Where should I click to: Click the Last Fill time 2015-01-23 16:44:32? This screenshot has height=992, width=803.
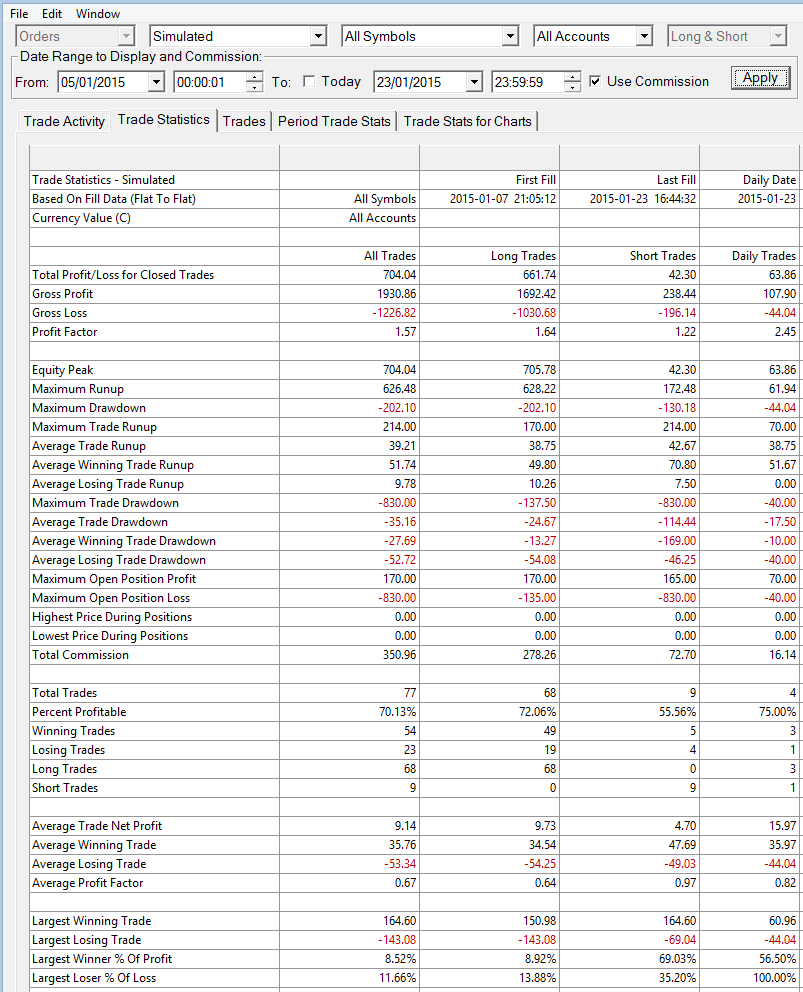643,199
